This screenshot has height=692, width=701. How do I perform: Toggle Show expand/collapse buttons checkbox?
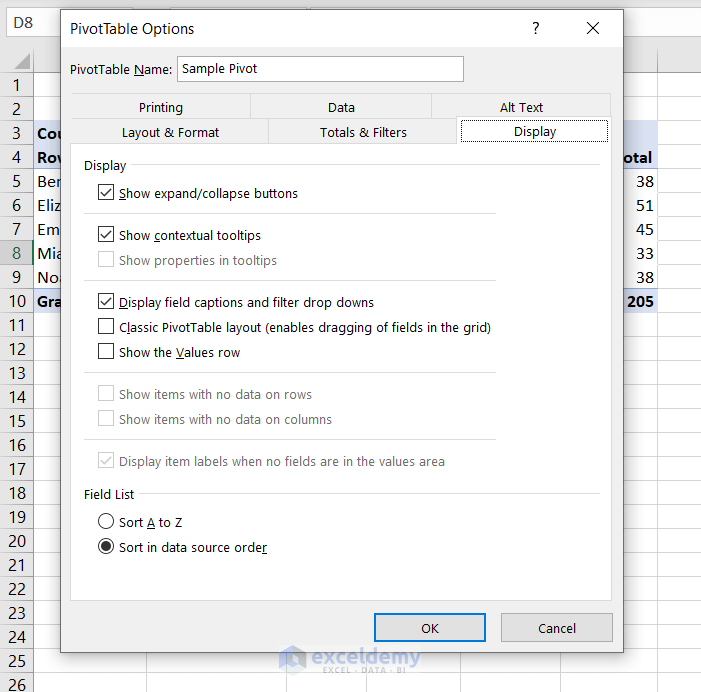tap(106, 193)
